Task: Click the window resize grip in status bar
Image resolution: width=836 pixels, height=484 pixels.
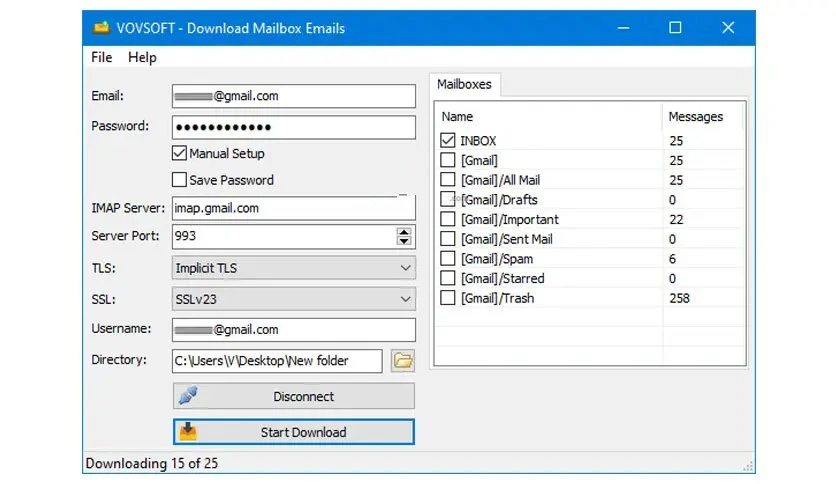Action: 749,466
